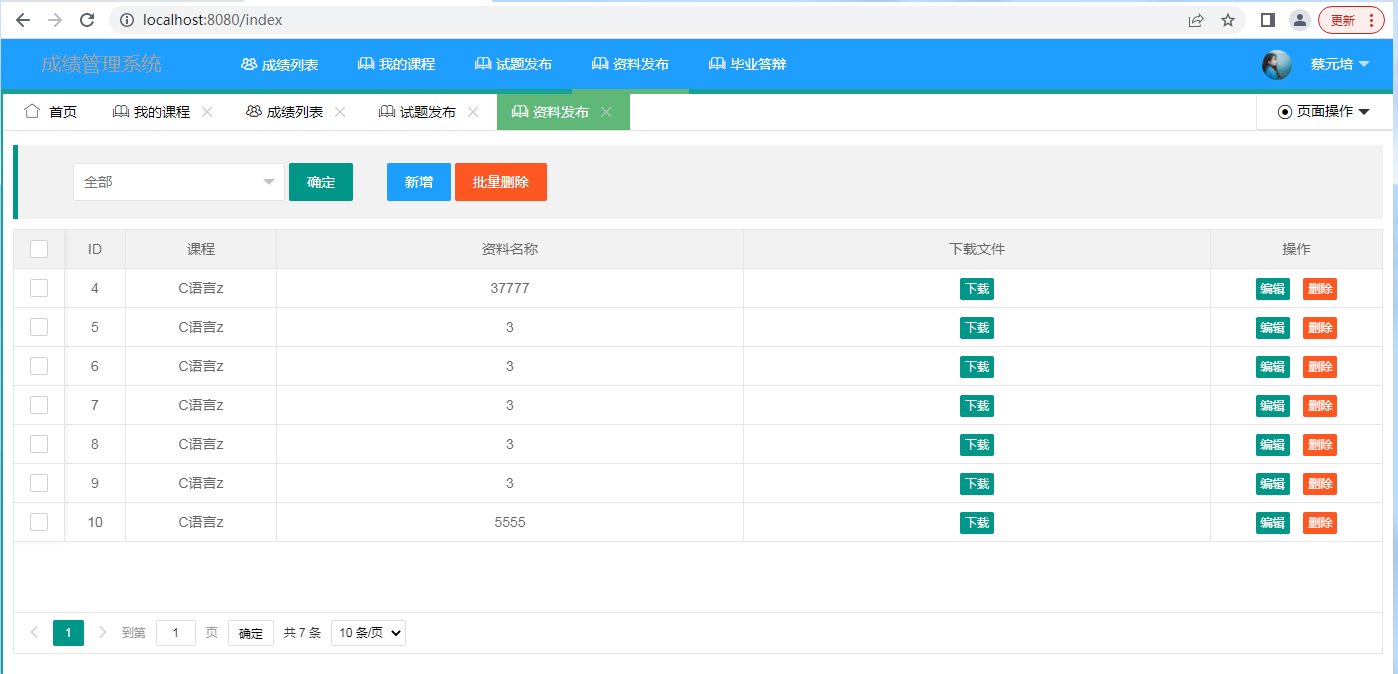The image size is (1398, 674).
Task: Reload the page with browser refresh icon
Action: pos(87,20)
